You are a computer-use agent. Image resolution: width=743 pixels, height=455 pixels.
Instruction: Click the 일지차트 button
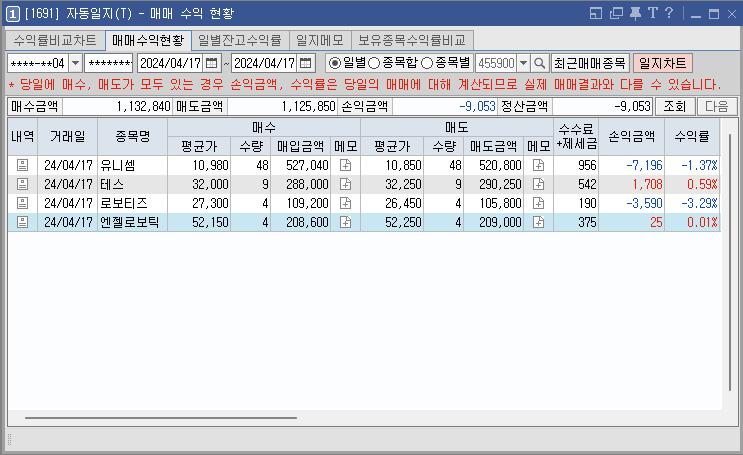tap(662, 63)
